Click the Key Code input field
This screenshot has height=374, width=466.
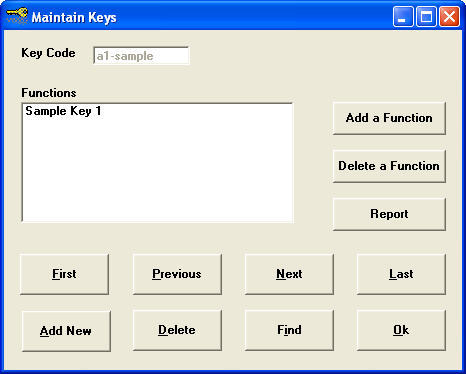(x=141, y=56)
